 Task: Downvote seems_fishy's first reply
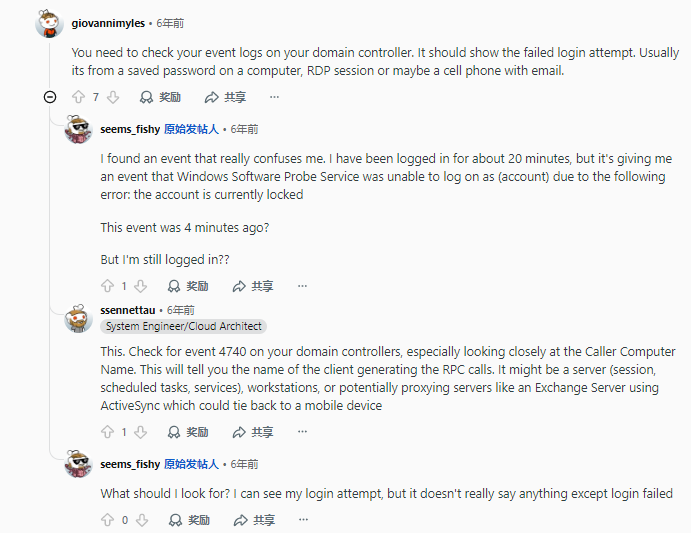coord(141,286)
